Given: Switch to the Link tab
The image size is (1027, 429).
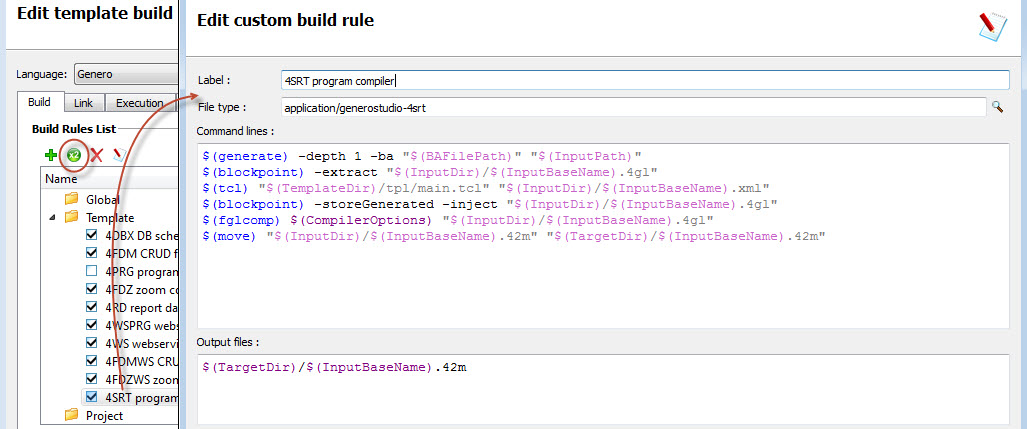Looking at the screenshot, I should click(85, 103).
